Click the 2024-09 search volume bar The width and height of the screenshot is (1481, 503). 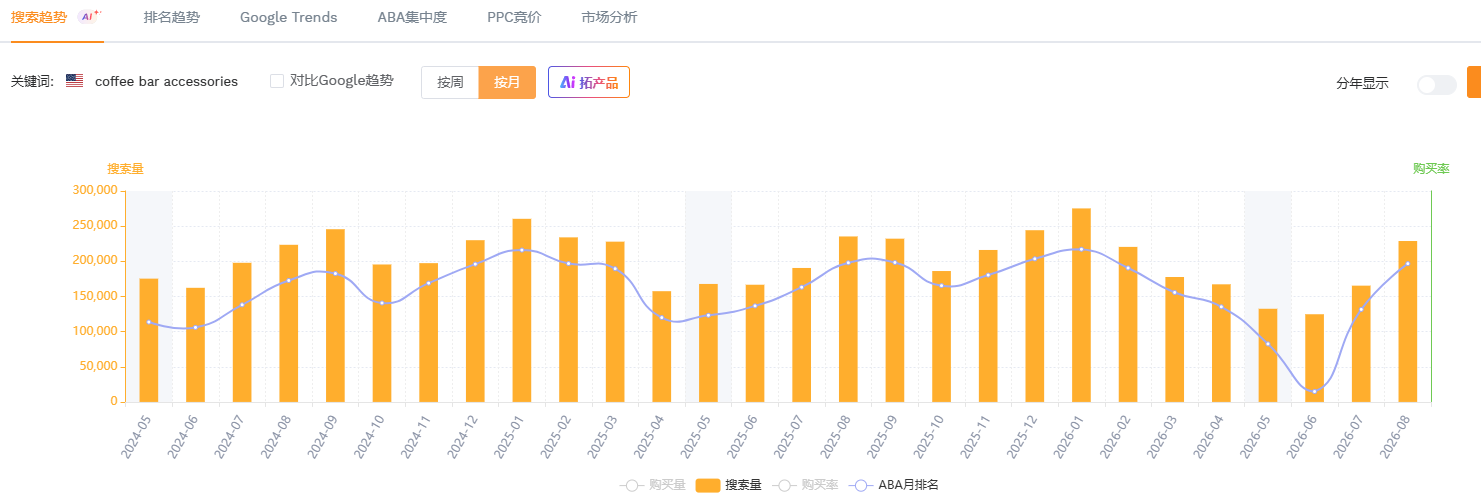click(335, 315)
